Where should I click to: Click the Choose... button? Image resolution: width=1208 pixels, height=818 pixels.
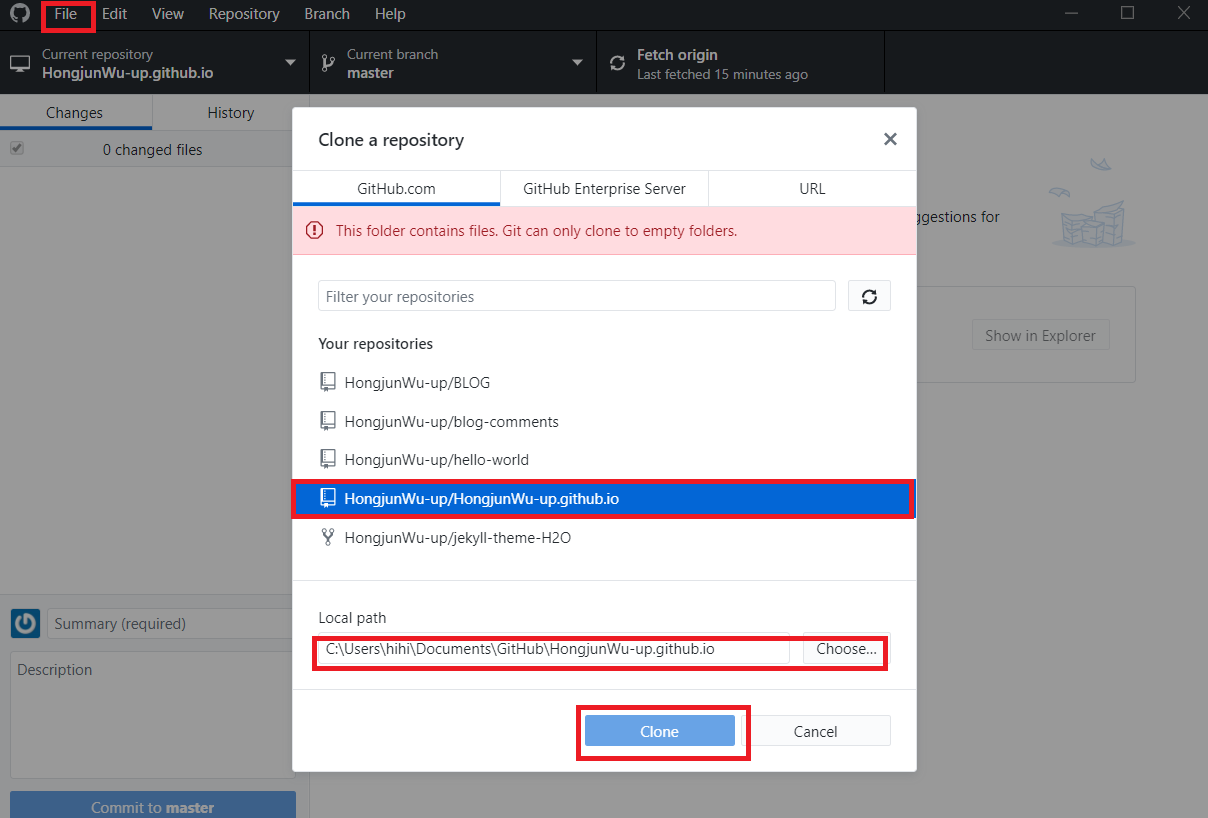[x=846, y=649]
